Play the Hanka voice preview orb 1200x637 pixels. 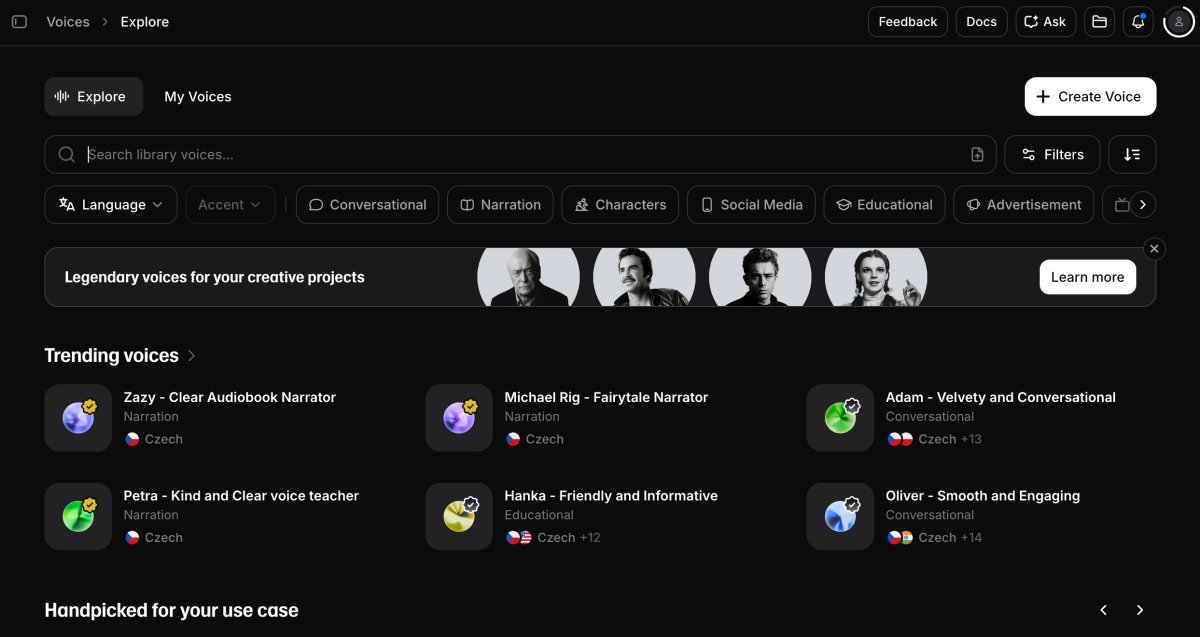[x=459, y=516]
